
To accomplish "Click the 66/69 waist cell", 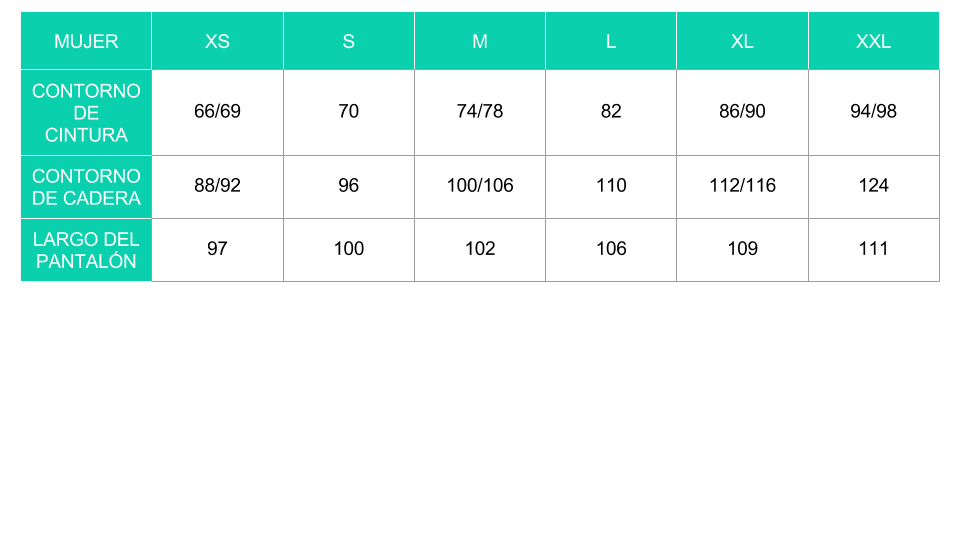I will [217, 113].
